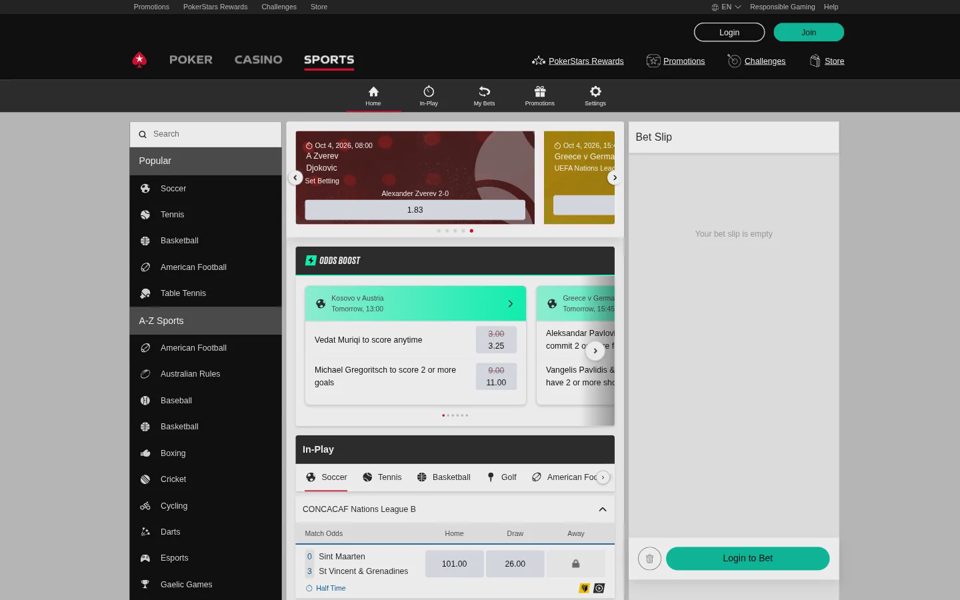960x600 pixels.
Task: Open Help link in top bar
Action: (x=830, y=7)
